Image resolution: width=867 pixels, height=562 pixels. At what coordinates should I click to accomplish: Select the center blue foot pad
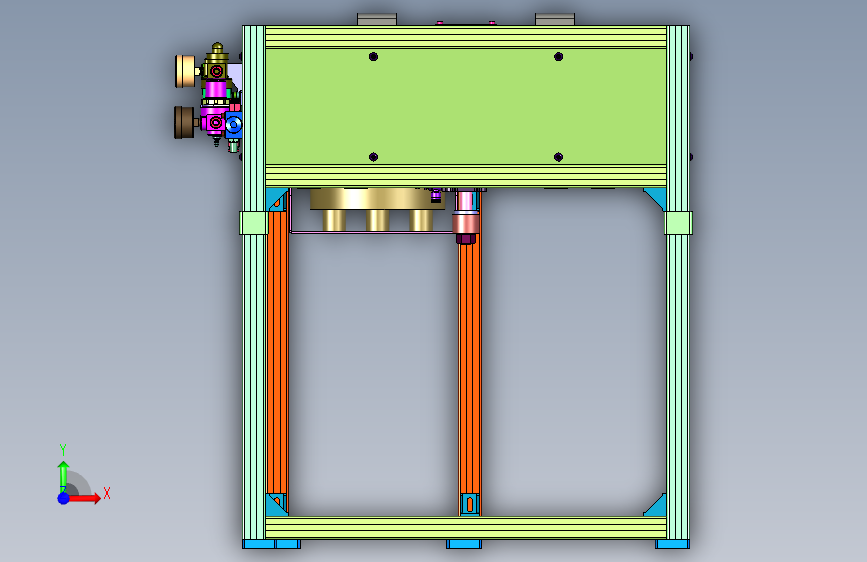point(464,544)
